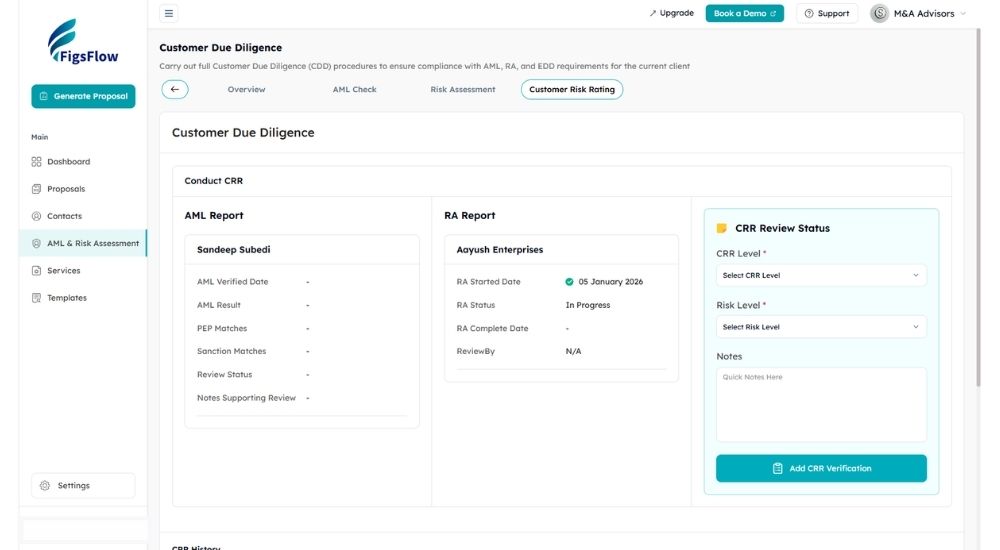Click the AML Verified Date label
1000x550 pixels.
point(232,281)
